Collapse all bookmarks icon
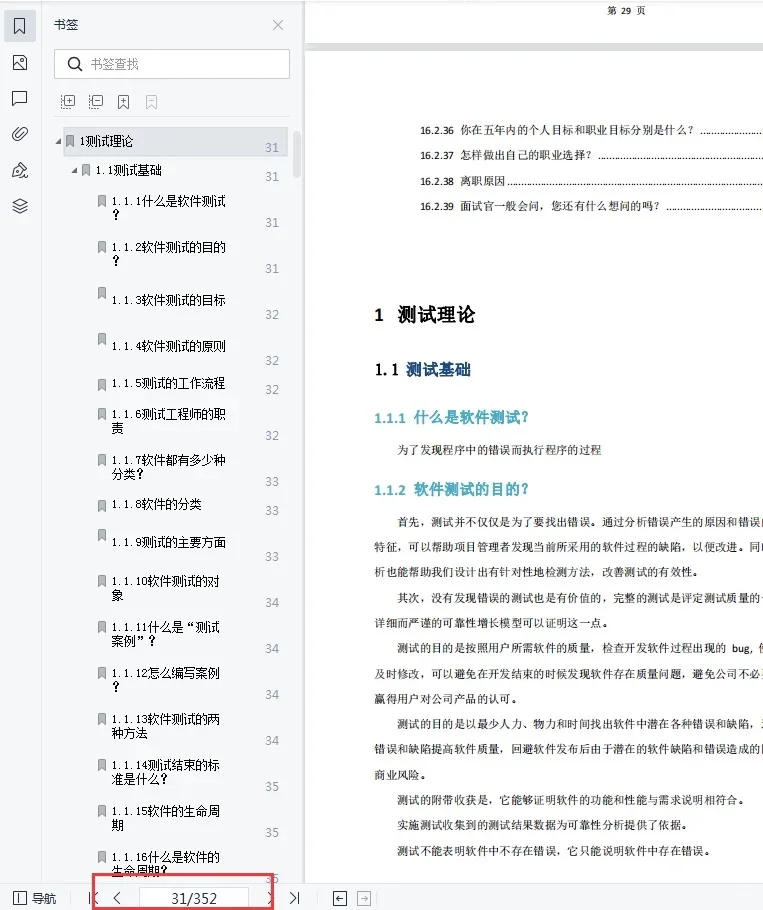 click(x=96, y=102)
